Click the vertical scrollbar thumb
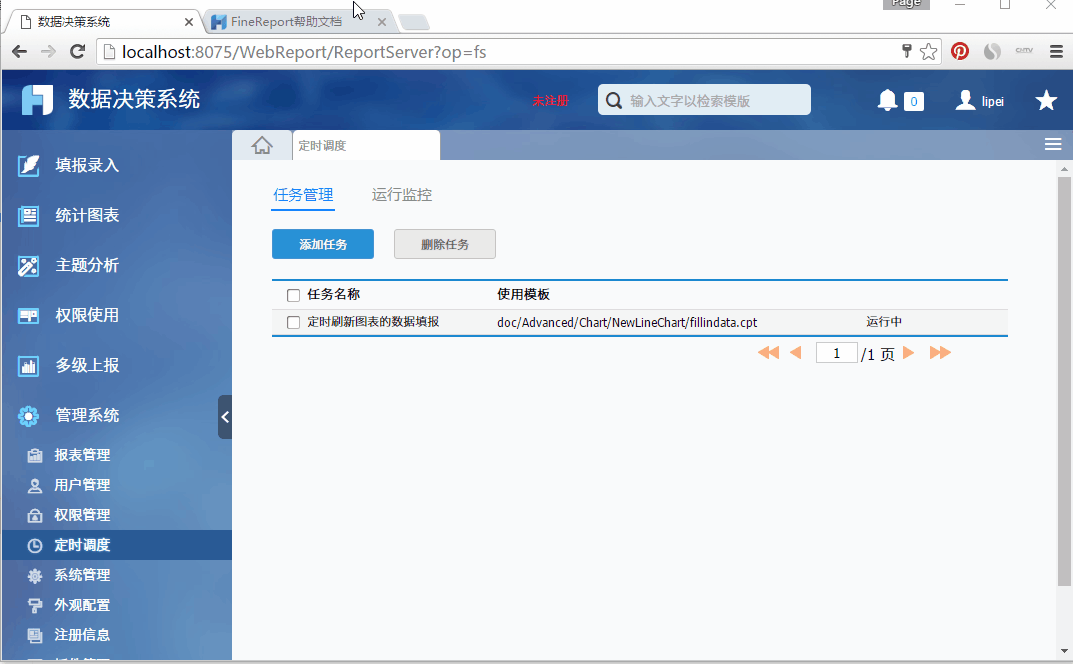1073x664 pixels. click(1063, 381)
